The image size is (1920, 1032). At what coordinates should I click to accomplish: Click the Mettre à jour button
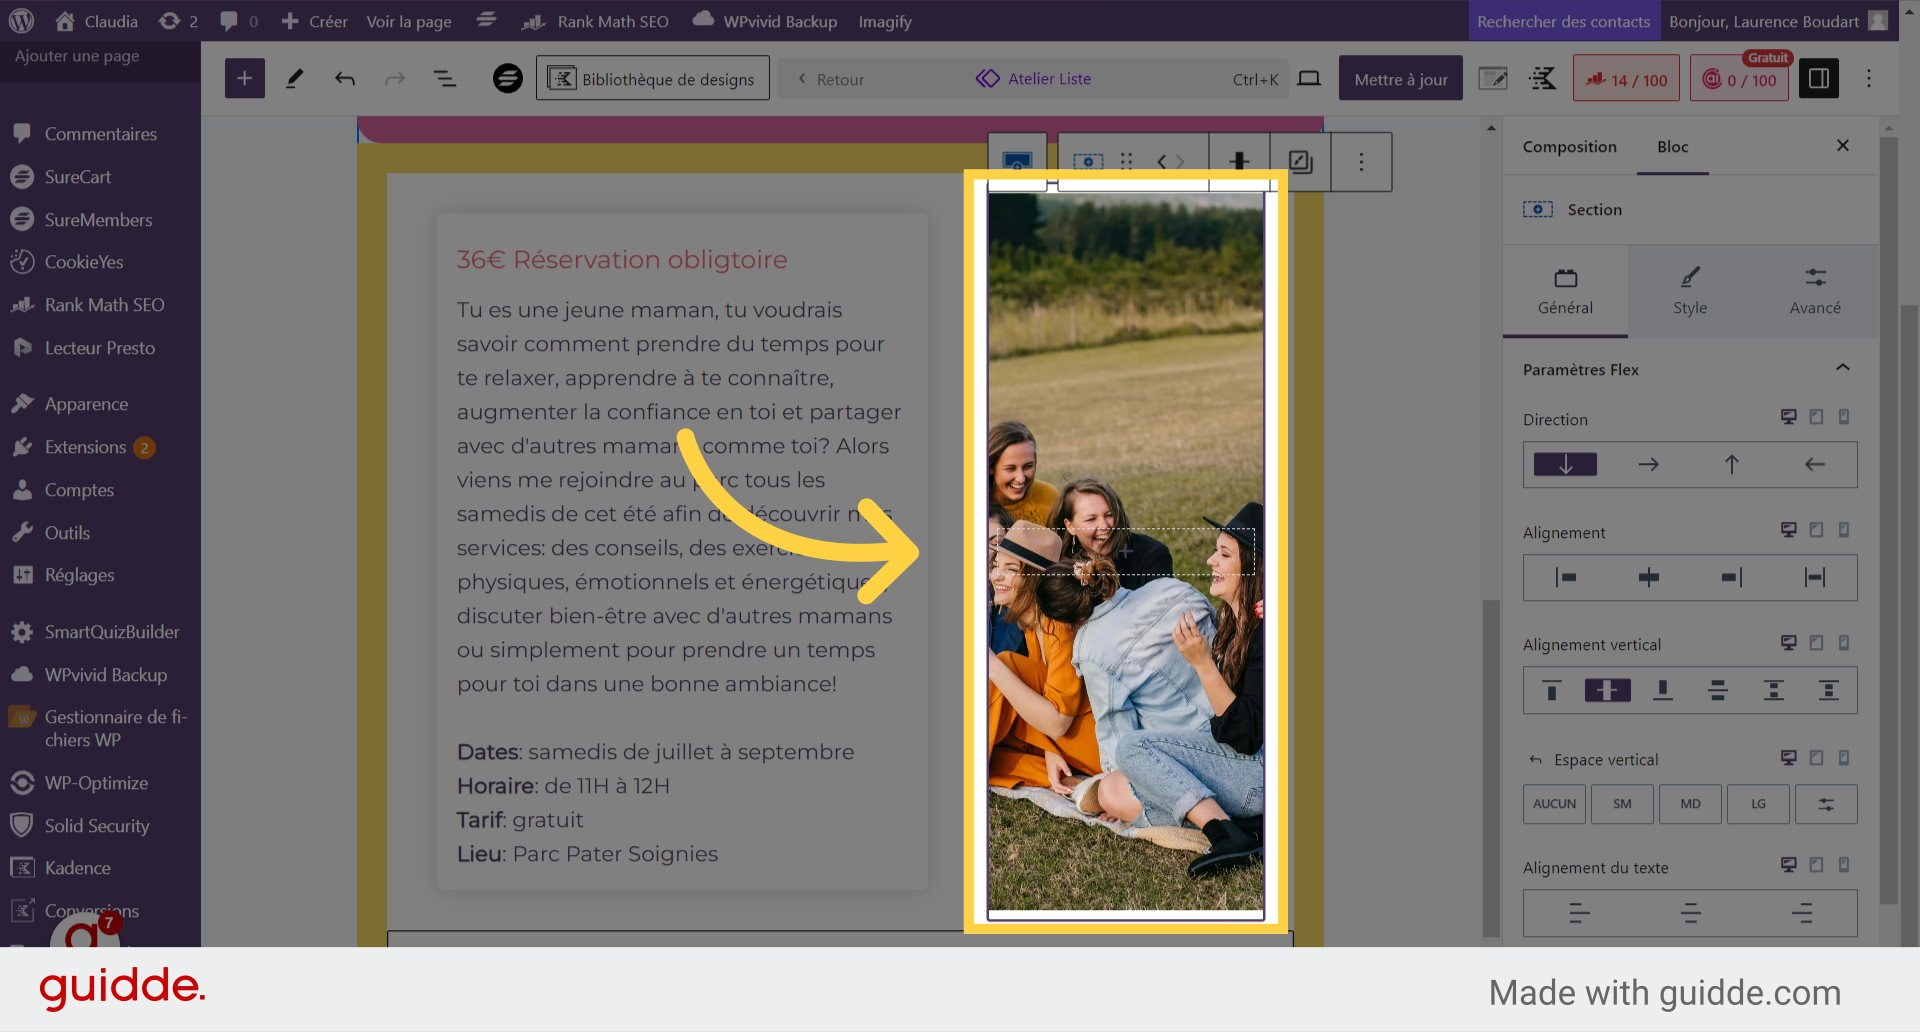[x=1401, y=79]
